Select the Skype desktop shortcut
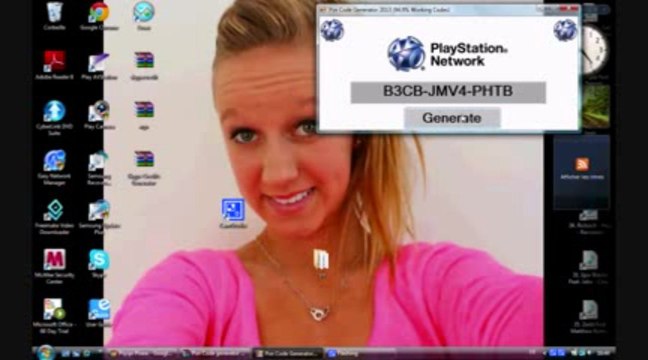Image resolution: width=648 pixels, height=360 pixels. pyautogui.click(x=99, y=264)
